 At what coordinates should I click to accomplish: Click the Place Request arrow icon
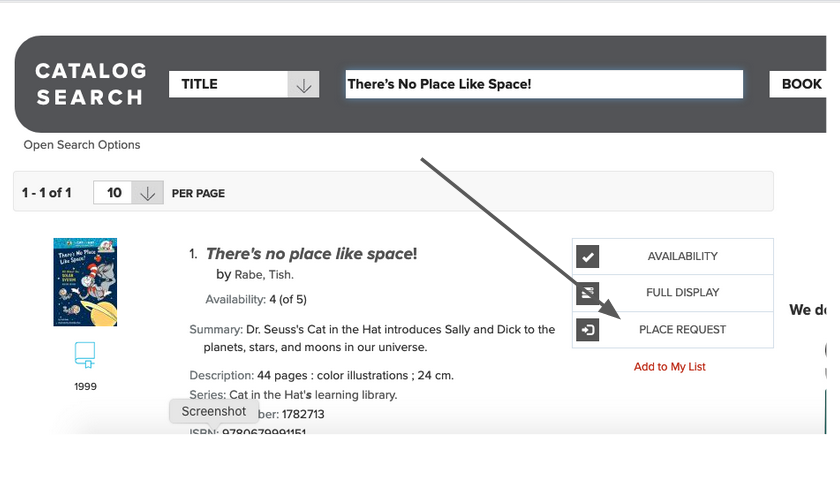588,330
